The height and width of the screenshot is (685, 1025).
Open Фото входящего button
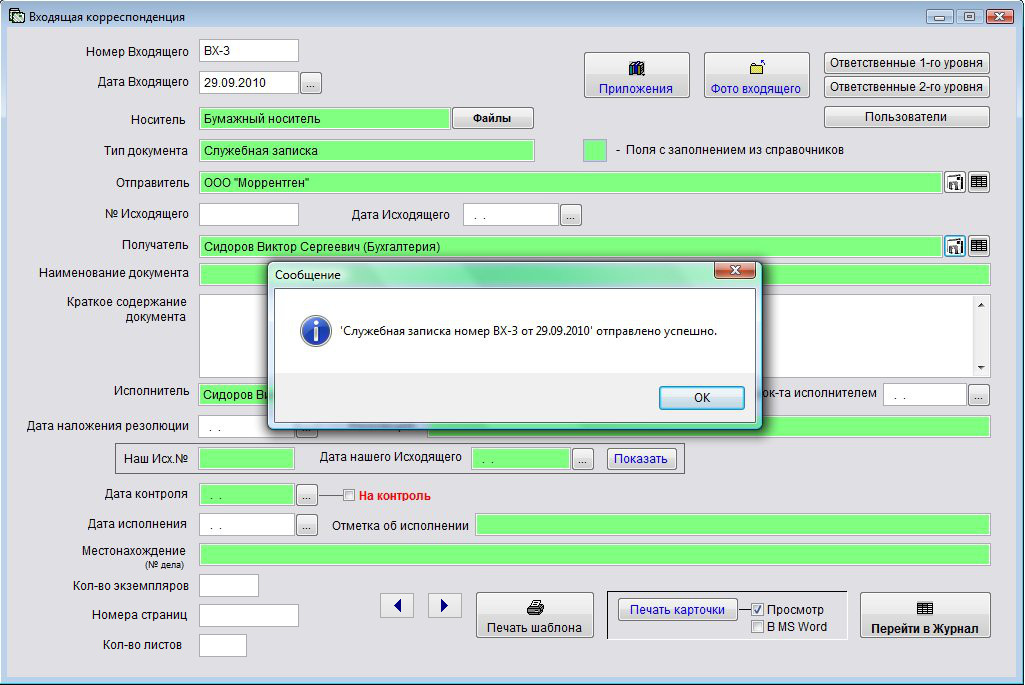pos(756,75)
